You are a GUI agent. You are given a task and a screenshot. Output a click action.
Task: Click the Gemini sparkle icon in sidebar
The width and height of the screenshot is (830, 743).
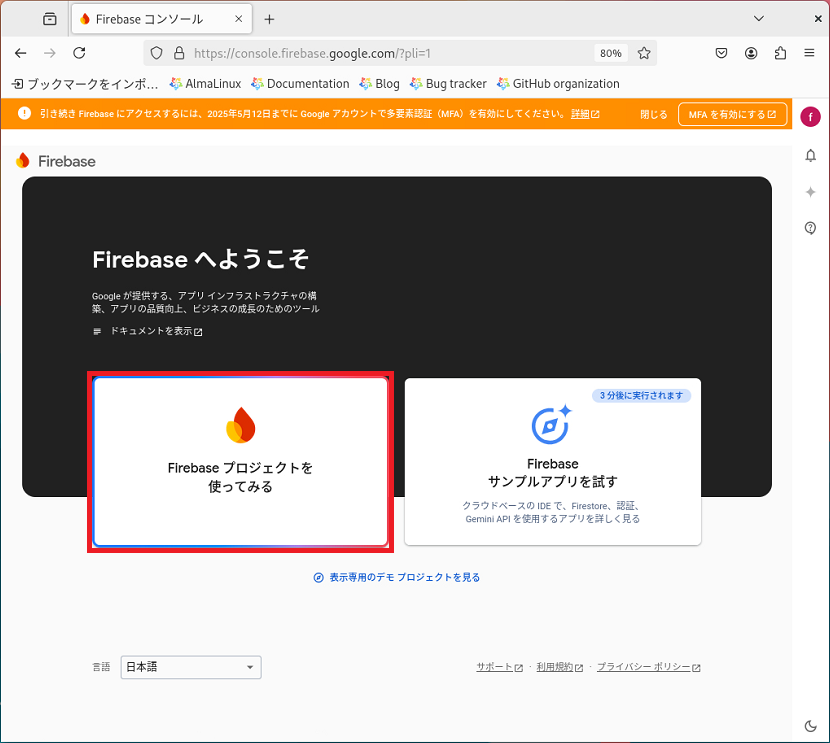[810, 192]
